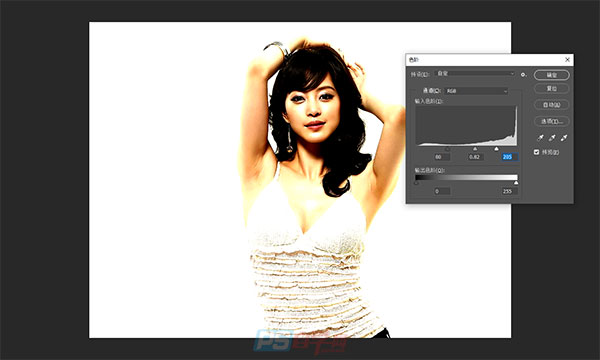
Task: Click the output gradient bar
Action: (x=466, y=178)
